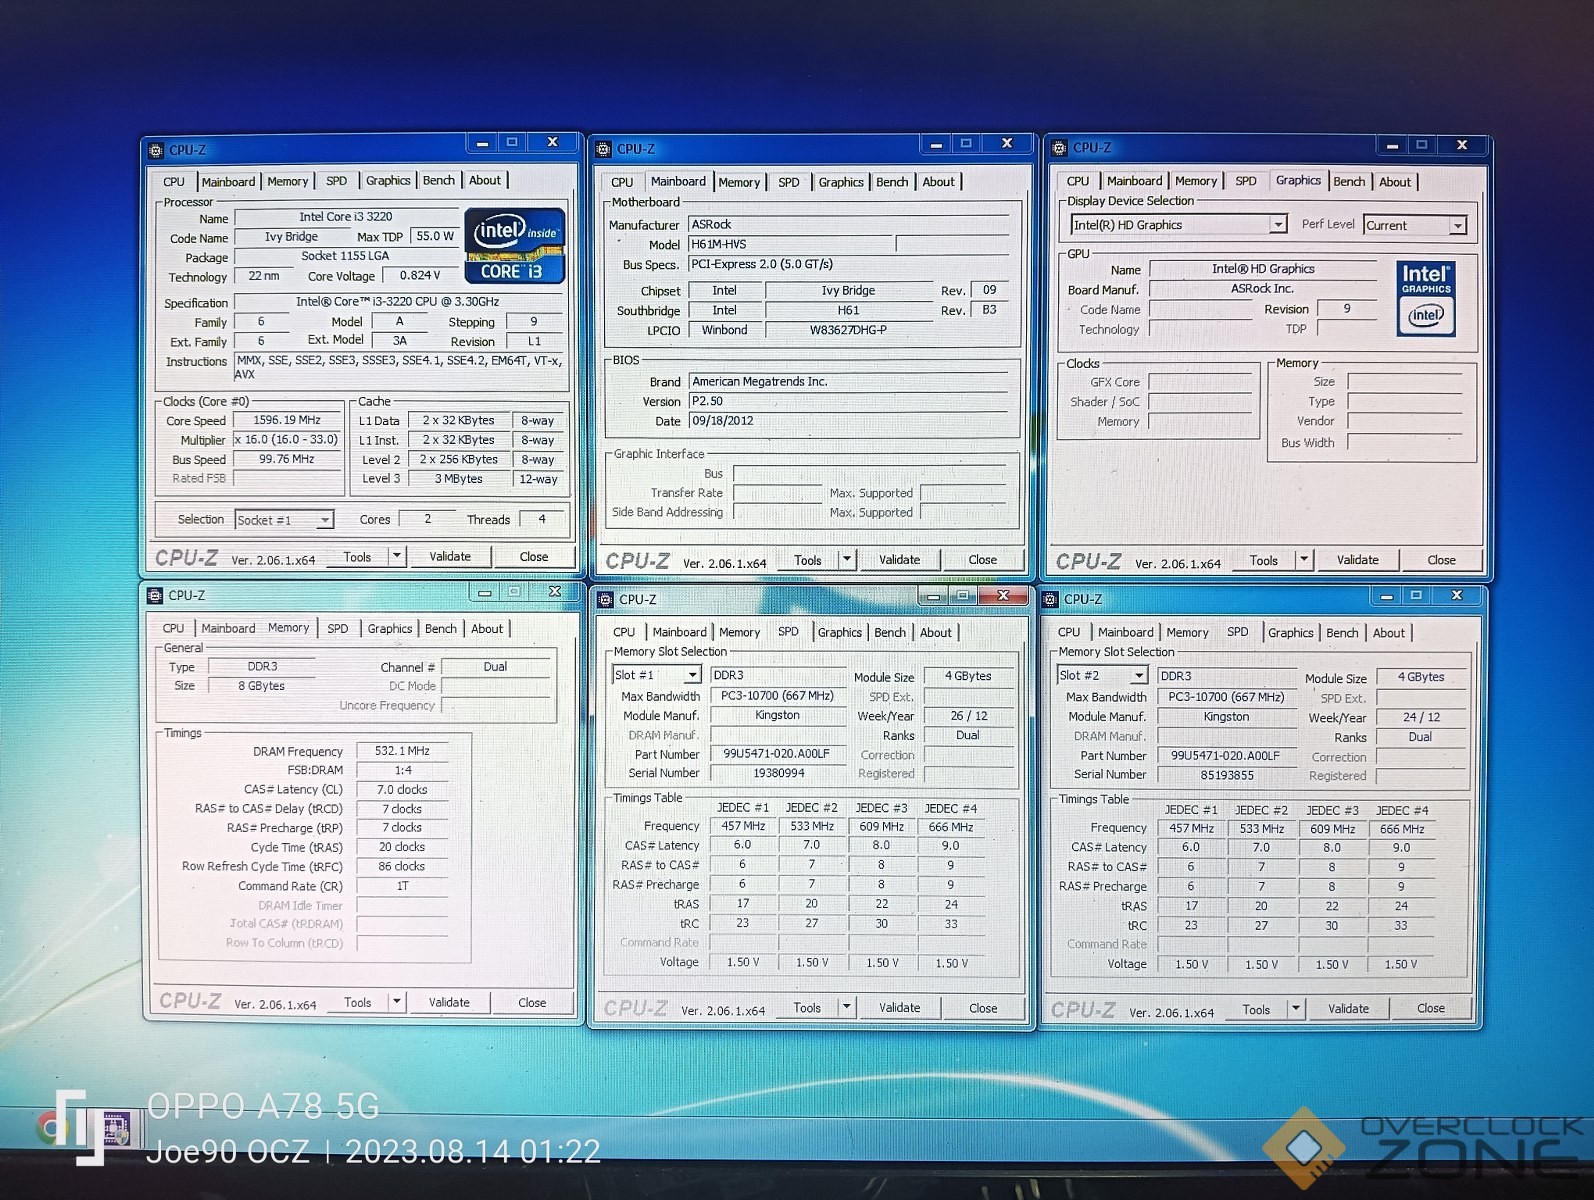Click the Multiplier value x 16.0 (16.0 - 33.0)
Viewport: 1594px width, 1200px height.
point(286,439)
